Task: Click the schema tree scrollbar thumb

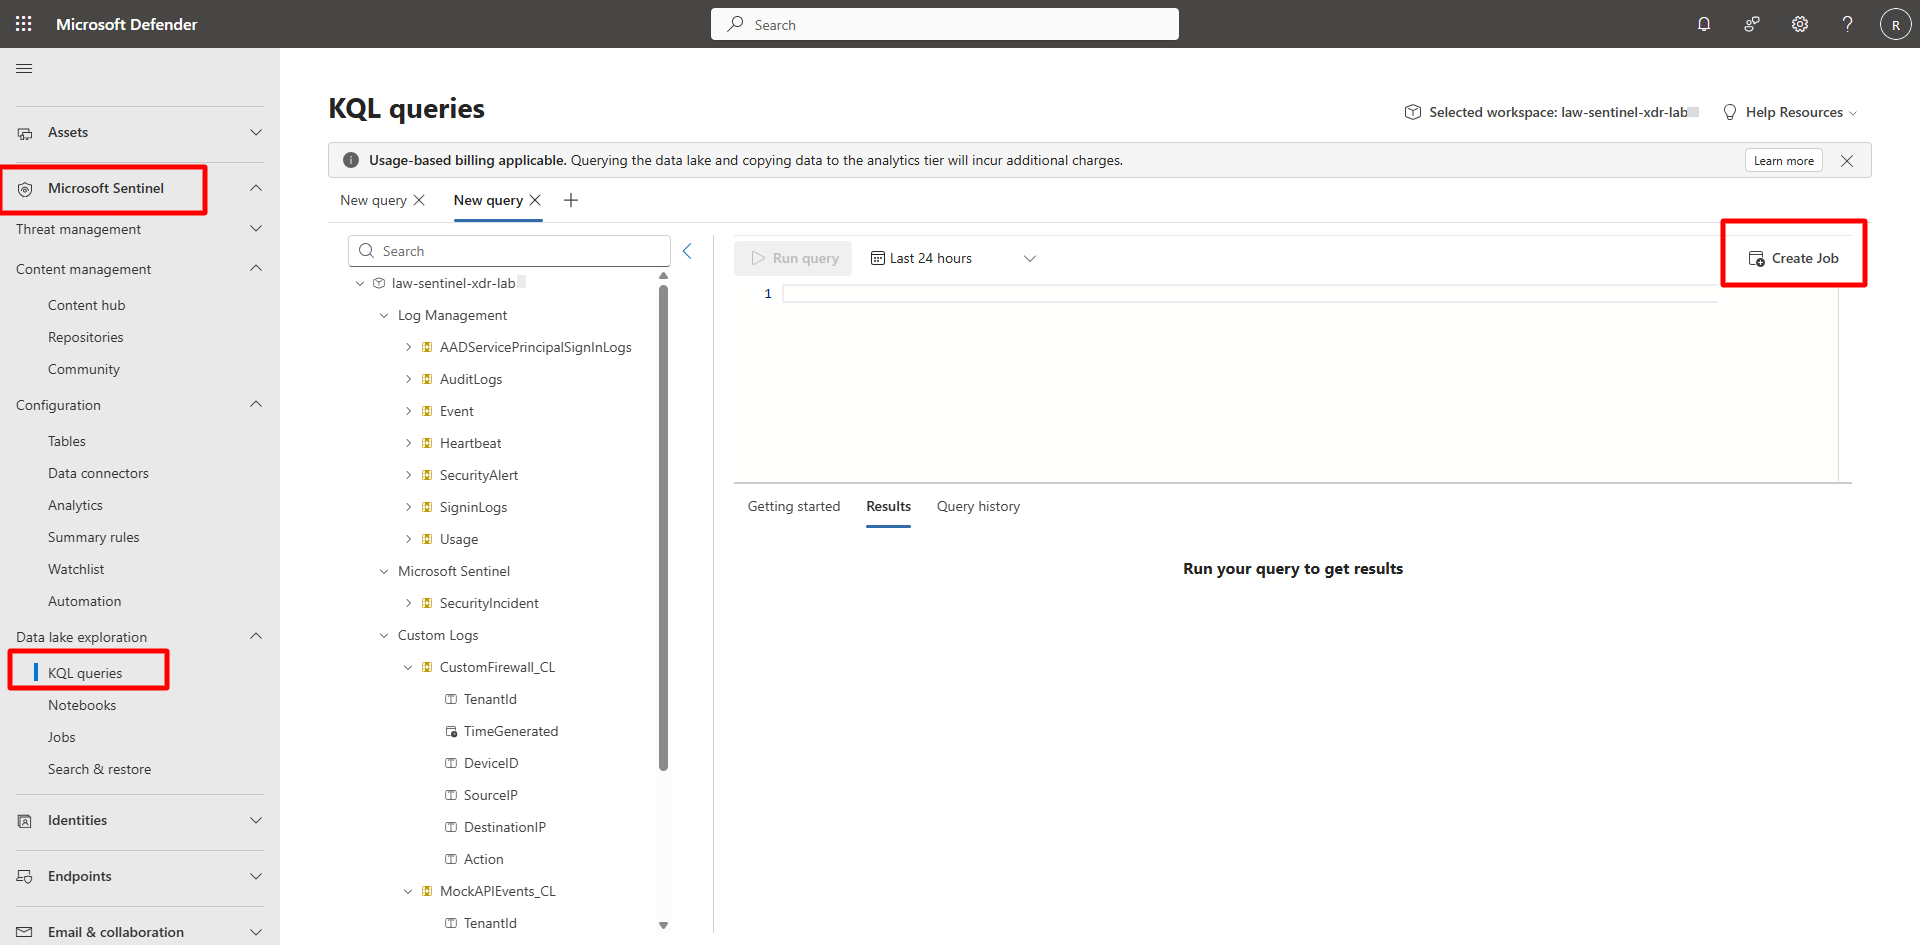Action: click(663, 527)
